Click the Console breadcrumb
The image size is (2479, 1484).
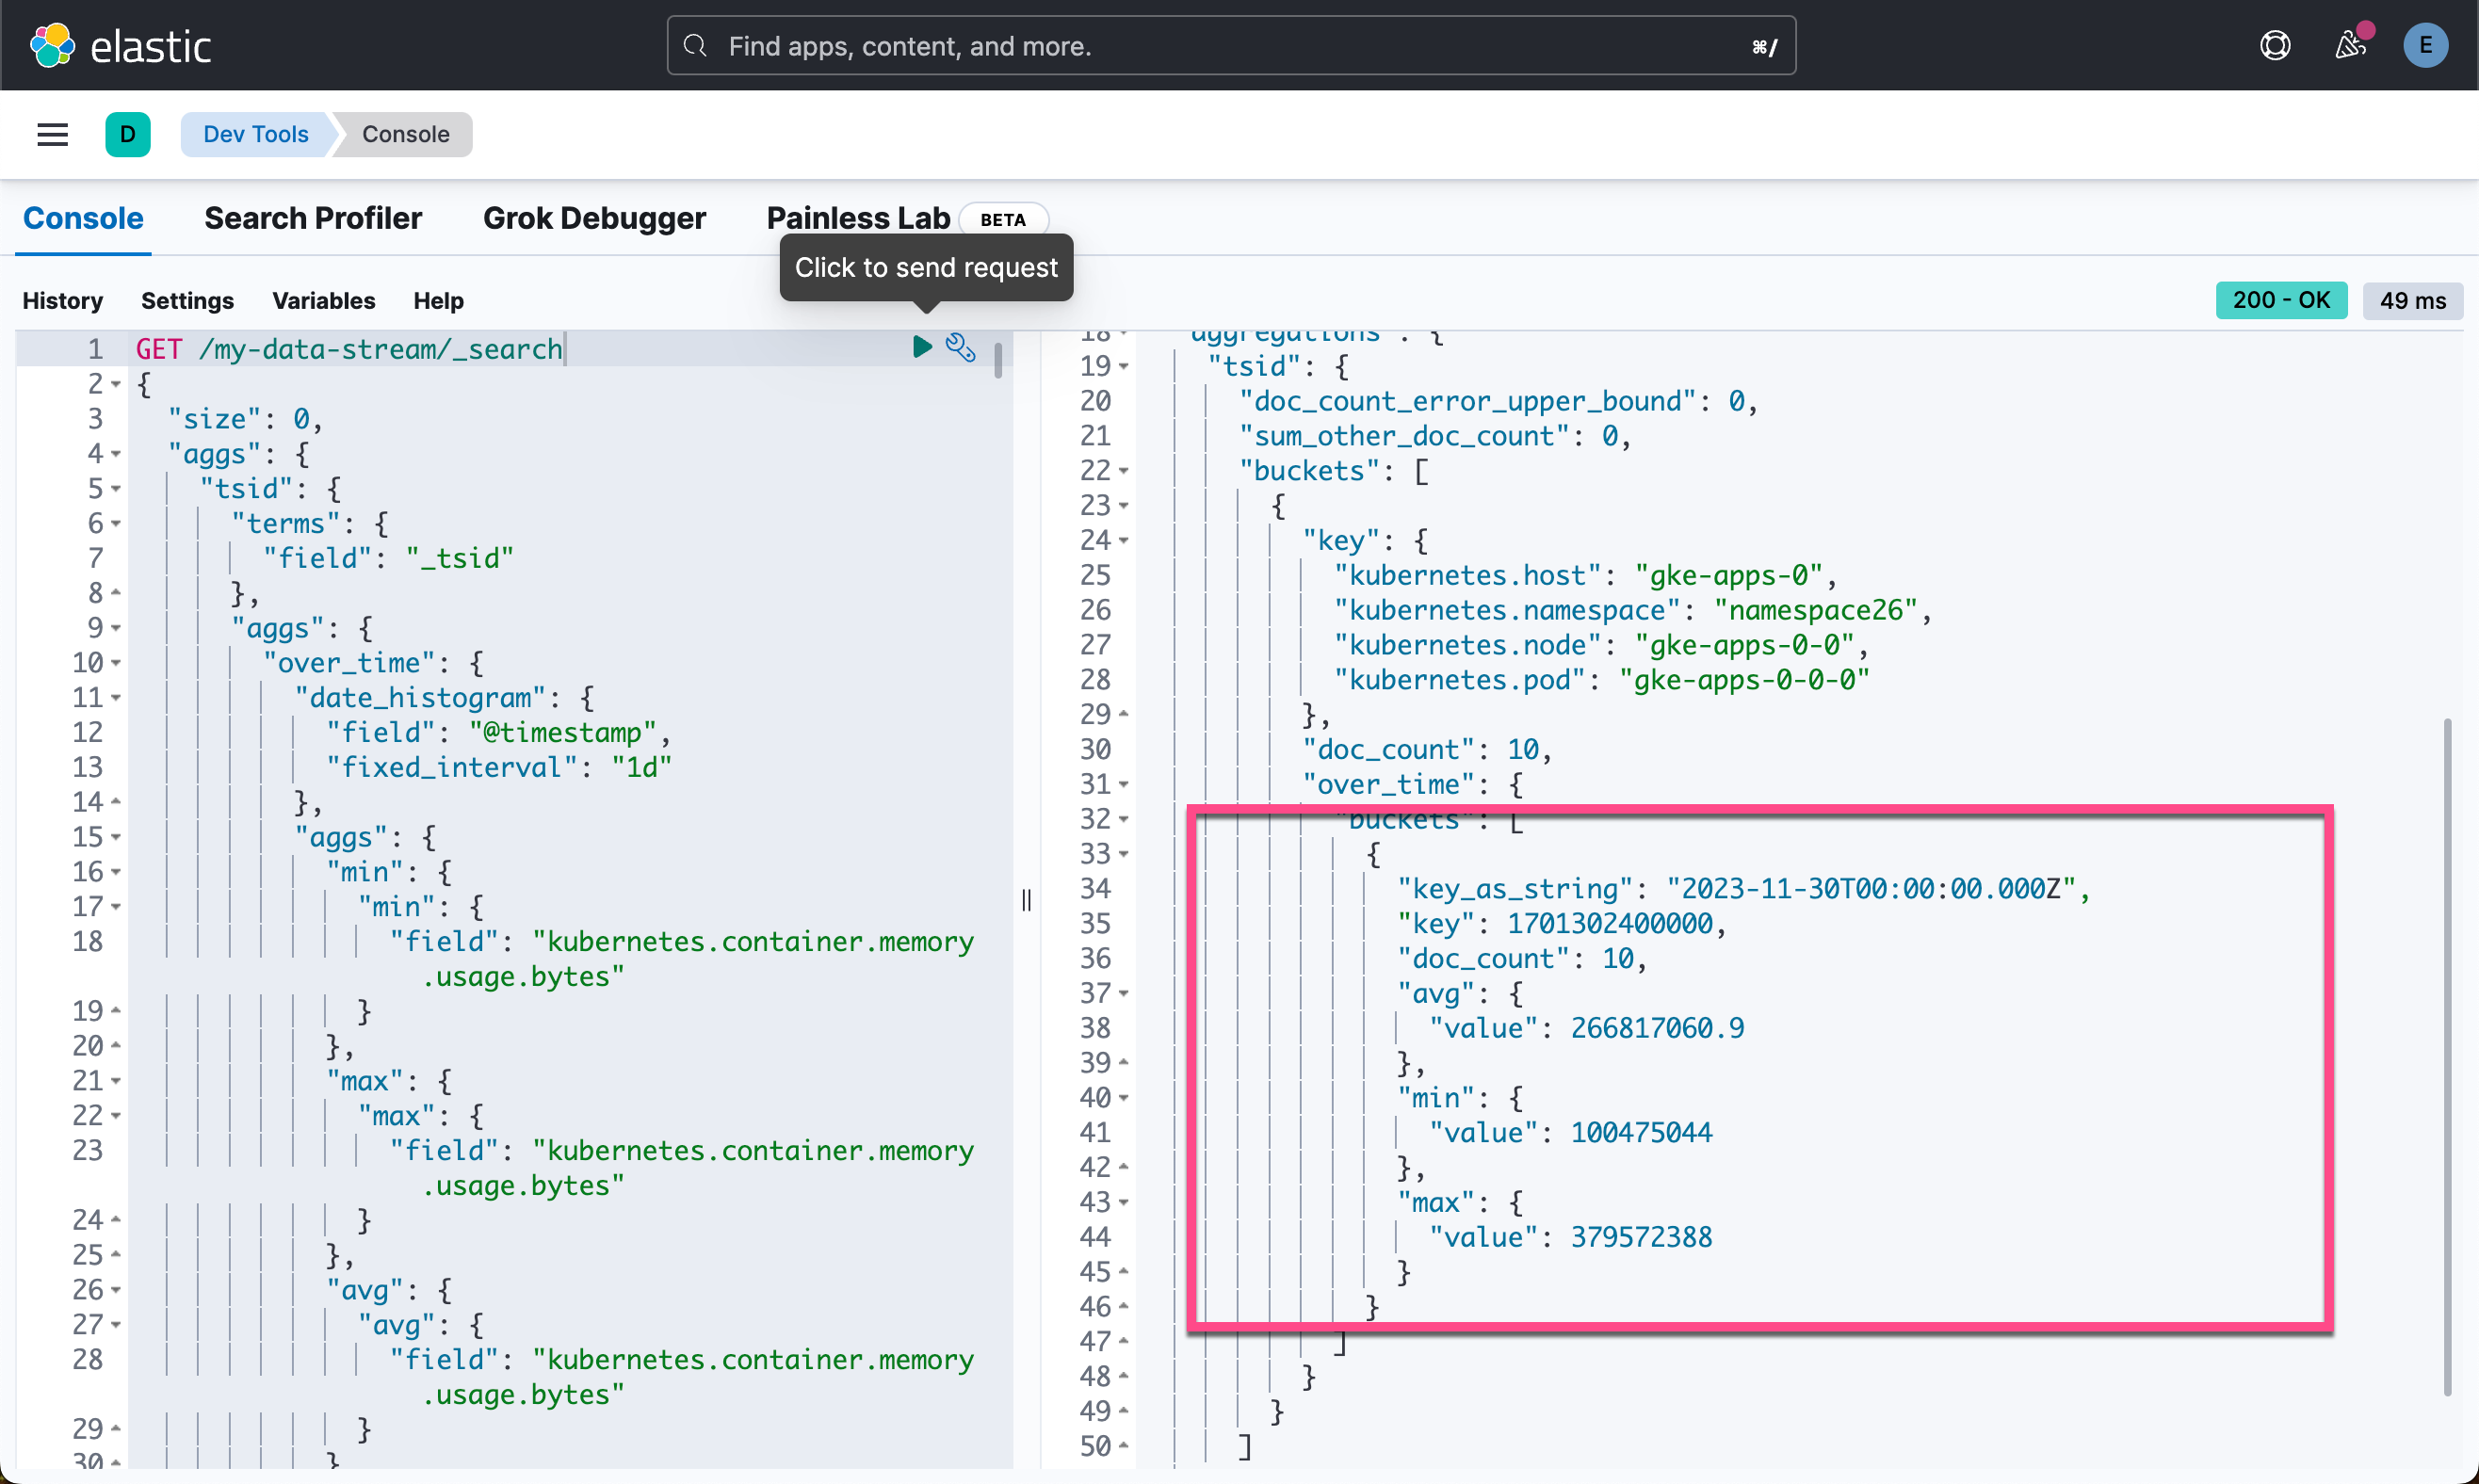point(406,134)
